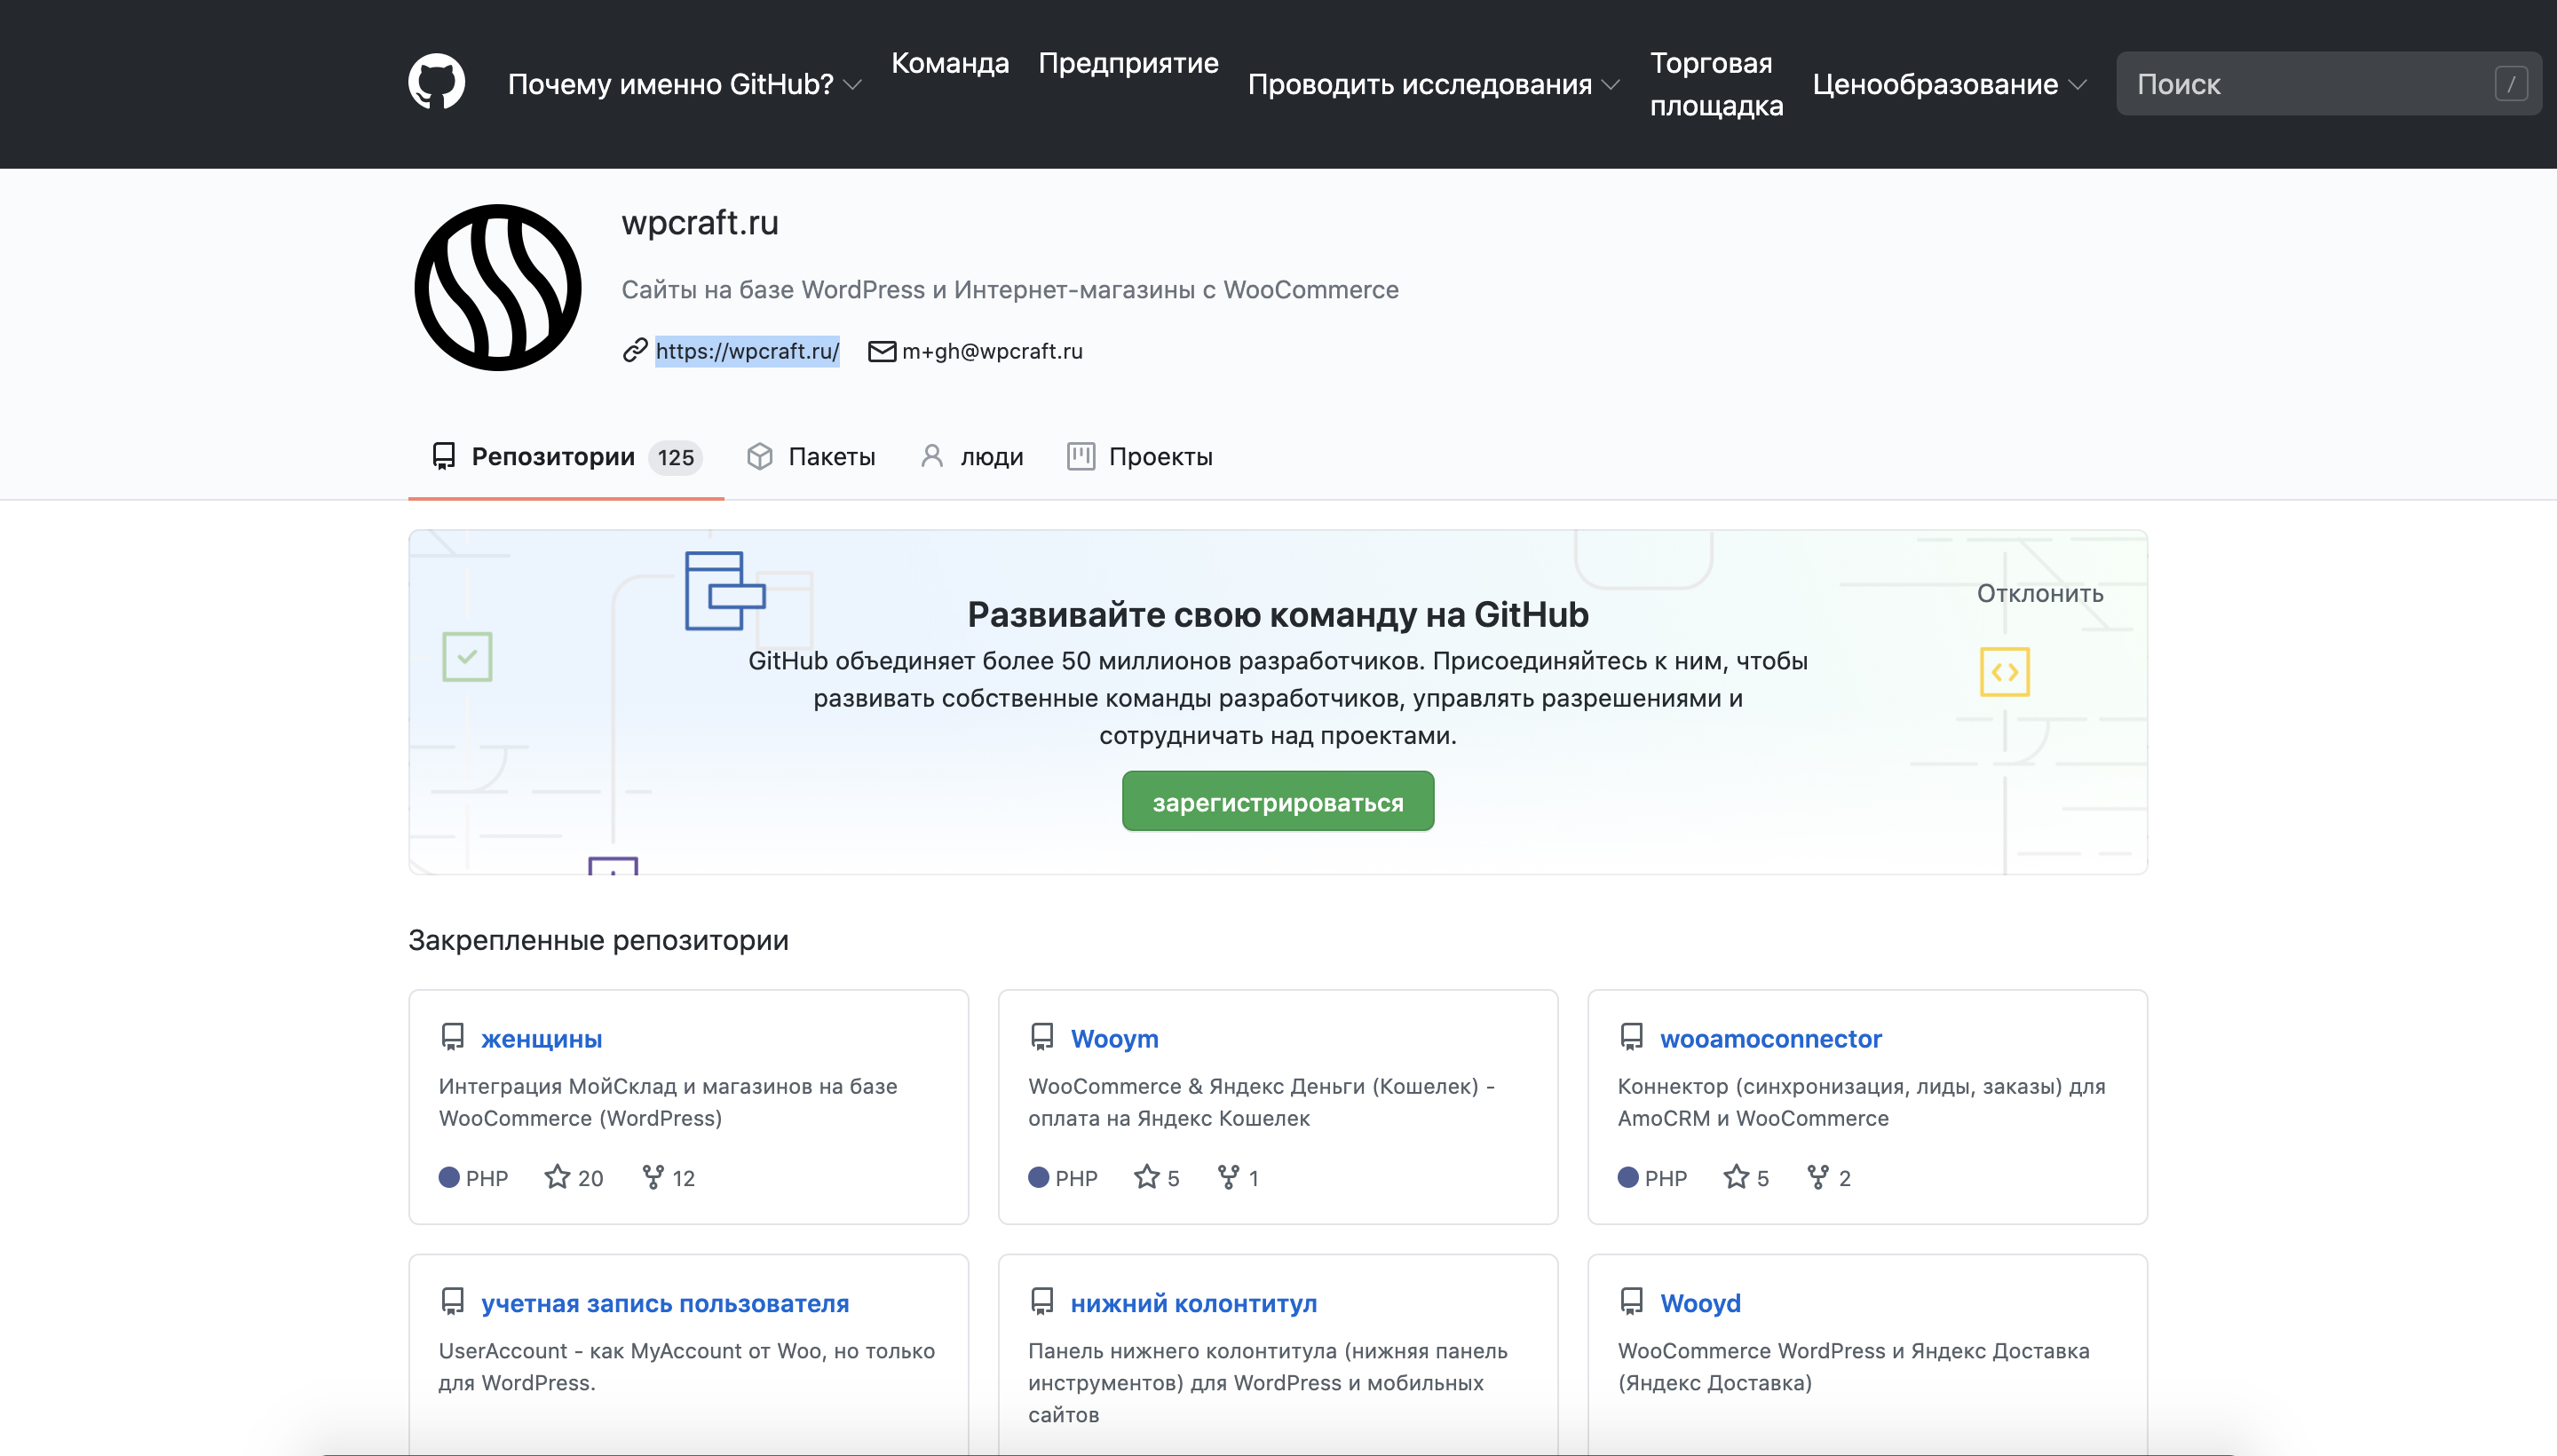Click the 125 repositories counter badge
2557x1456 pixels.
676,457
